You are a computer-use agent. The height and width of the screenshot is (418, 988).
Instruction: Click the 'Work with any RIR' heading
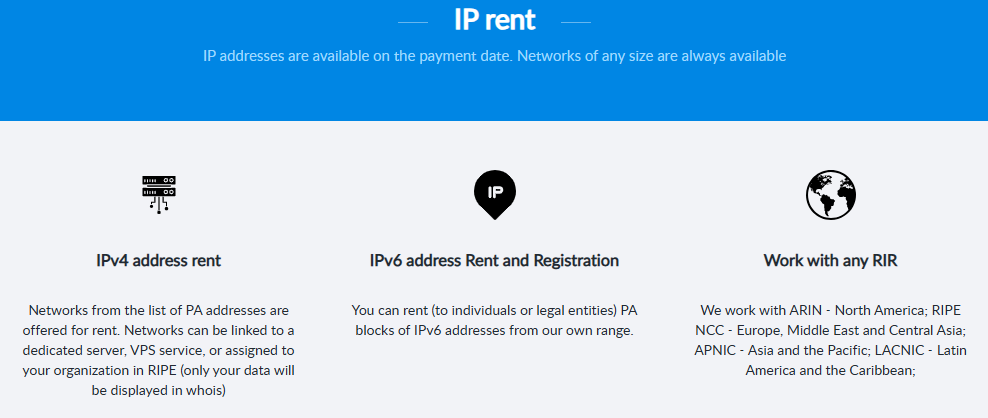(x=830, y=261)
